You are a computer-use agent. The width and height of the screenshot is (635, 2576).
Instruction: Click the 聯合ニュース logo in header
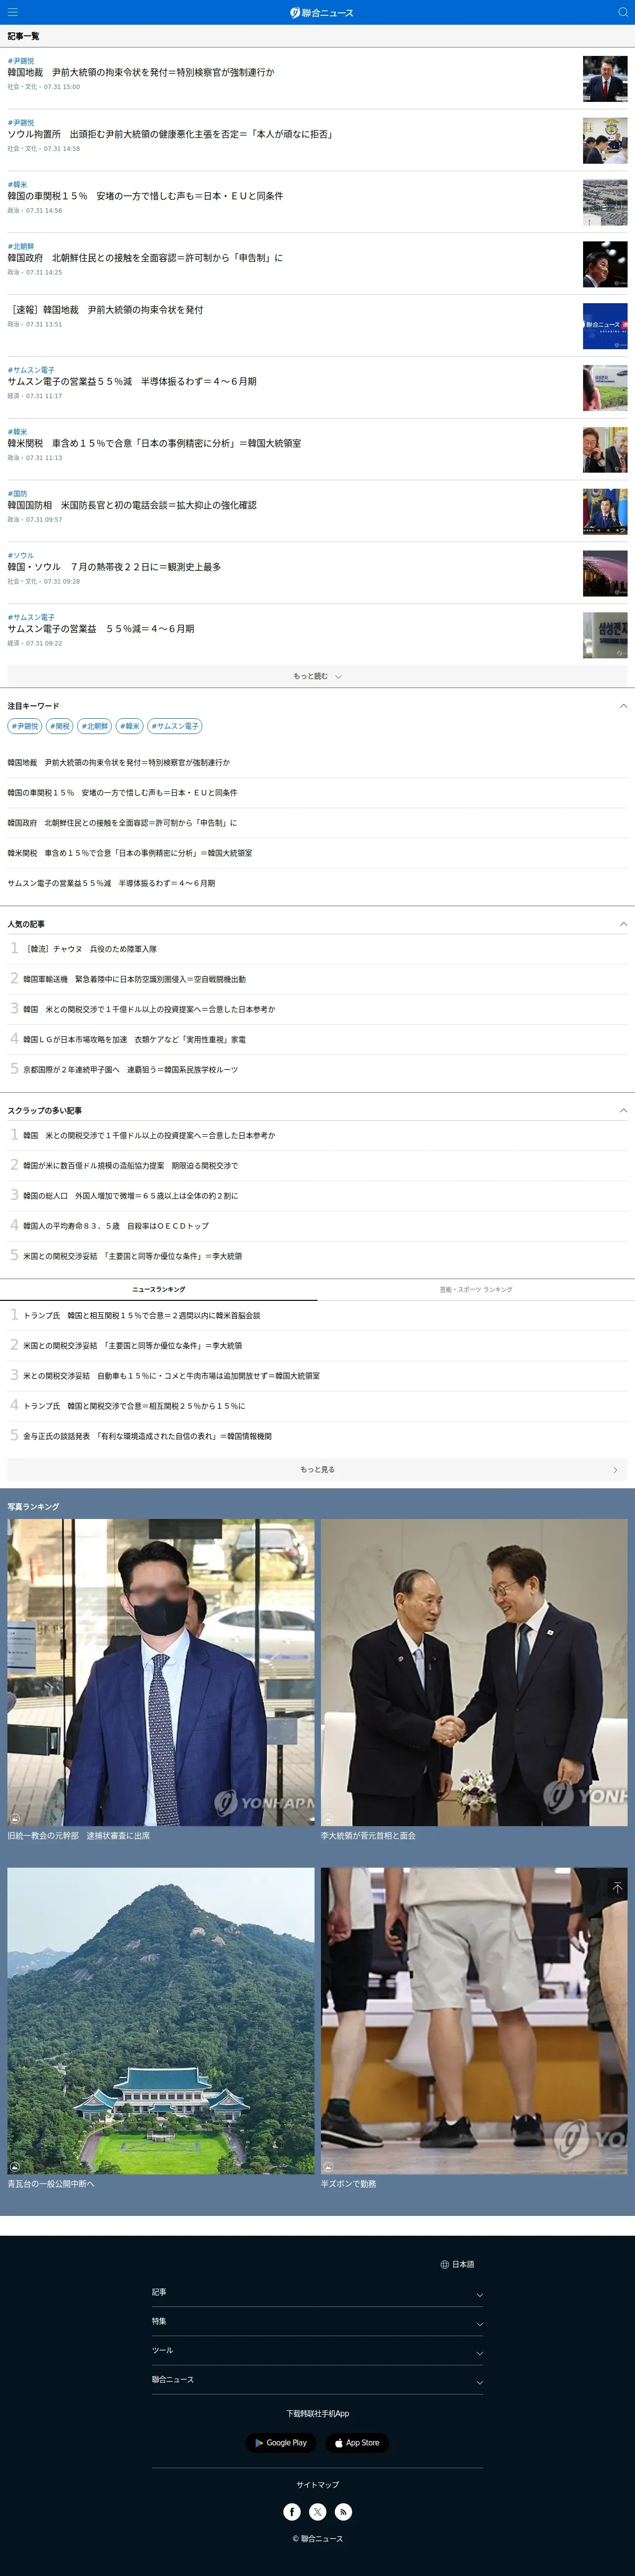click(x=321, y=12)
